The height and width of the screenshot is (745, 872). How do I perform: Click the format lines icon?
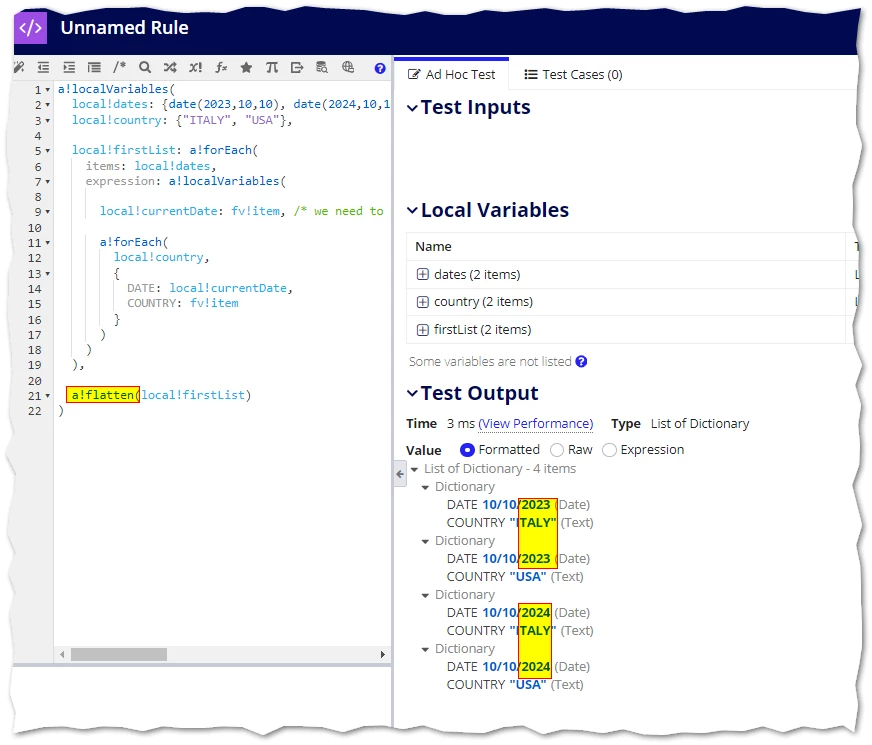point(95,67)
